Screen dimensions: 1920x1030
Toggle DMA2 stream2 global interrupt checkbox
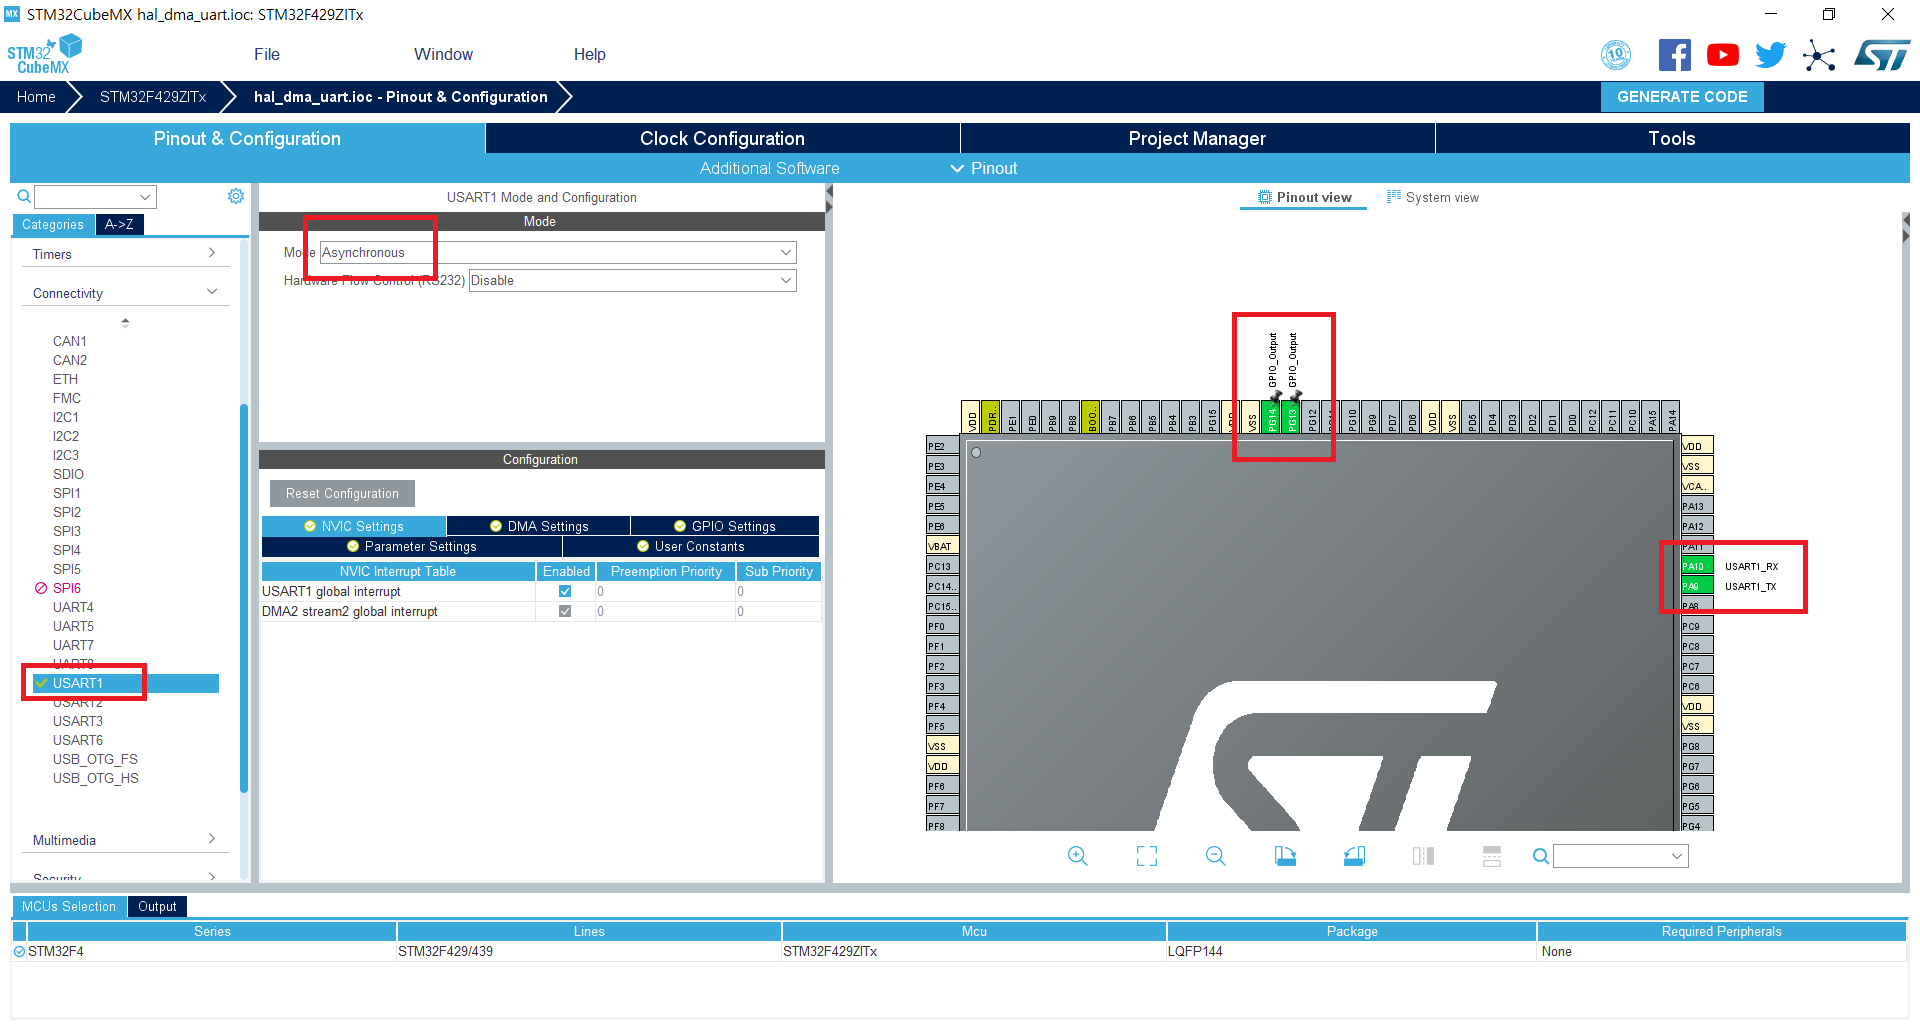pos(565,611)
